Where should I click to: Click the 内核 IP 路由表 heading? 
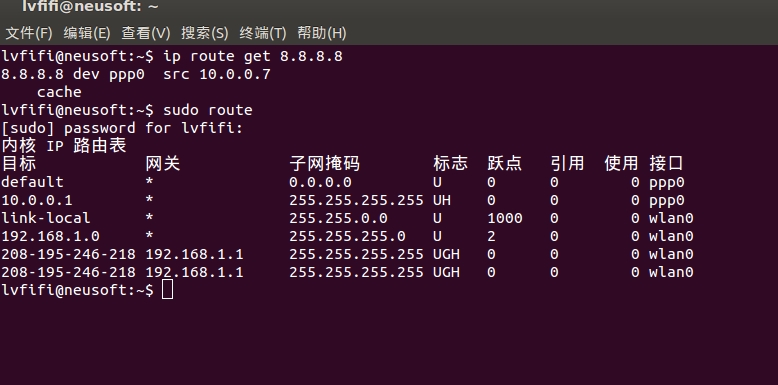(x=64, y=145)
